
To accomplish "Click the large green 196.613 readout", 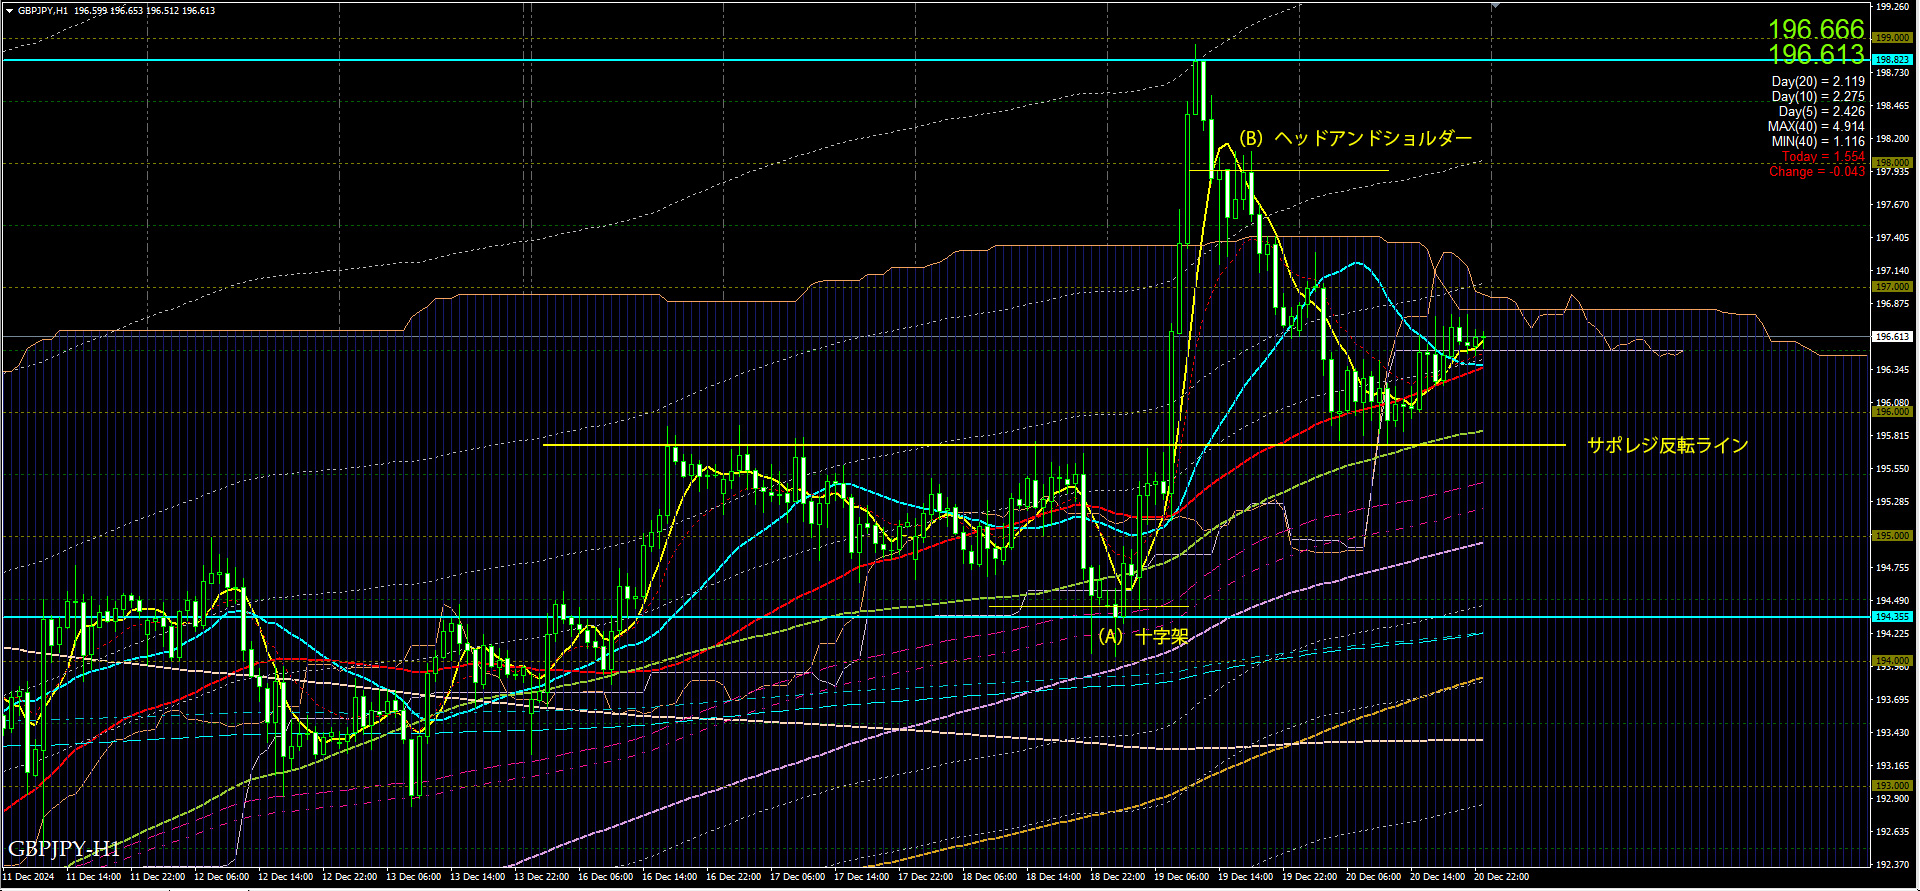I will [1816, 54].
